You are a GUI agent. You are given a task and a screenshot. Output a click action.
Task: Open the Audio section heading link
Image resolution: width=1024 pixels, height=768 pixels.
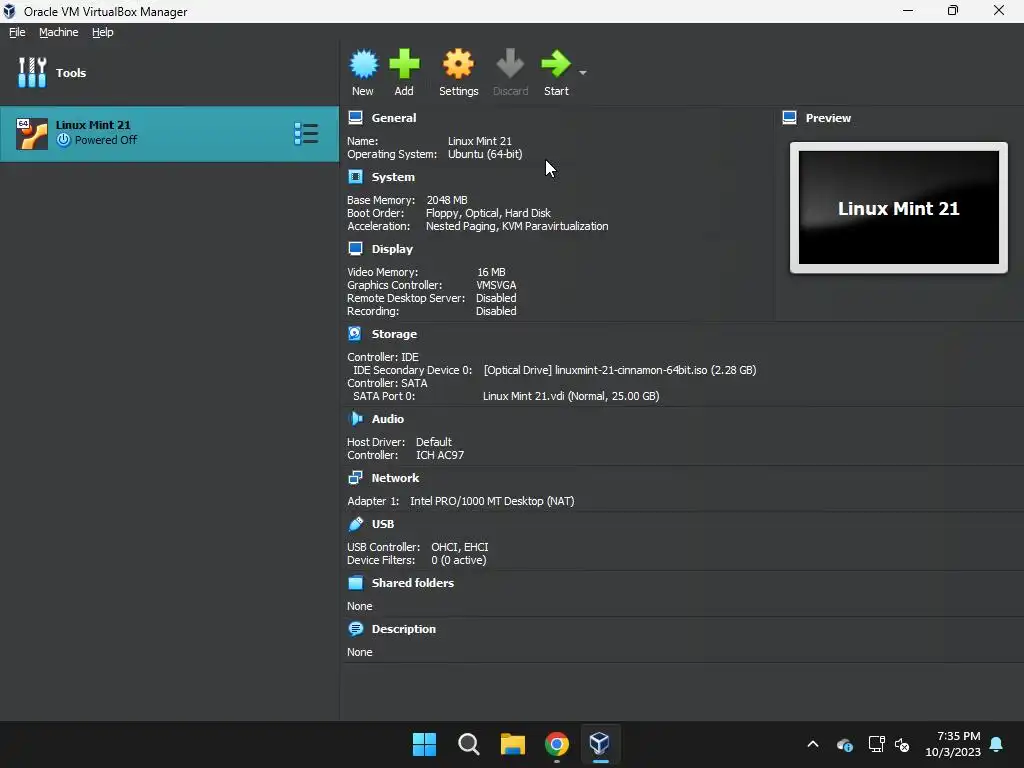(388, 419)
